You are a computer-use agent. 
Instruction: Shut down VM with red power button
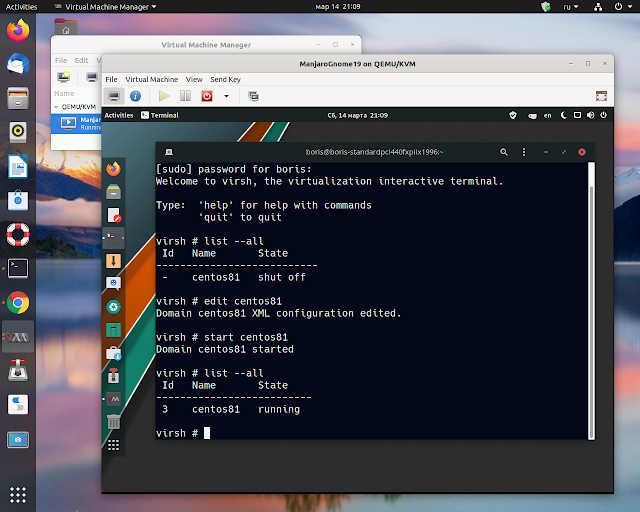tap(207, 96)
